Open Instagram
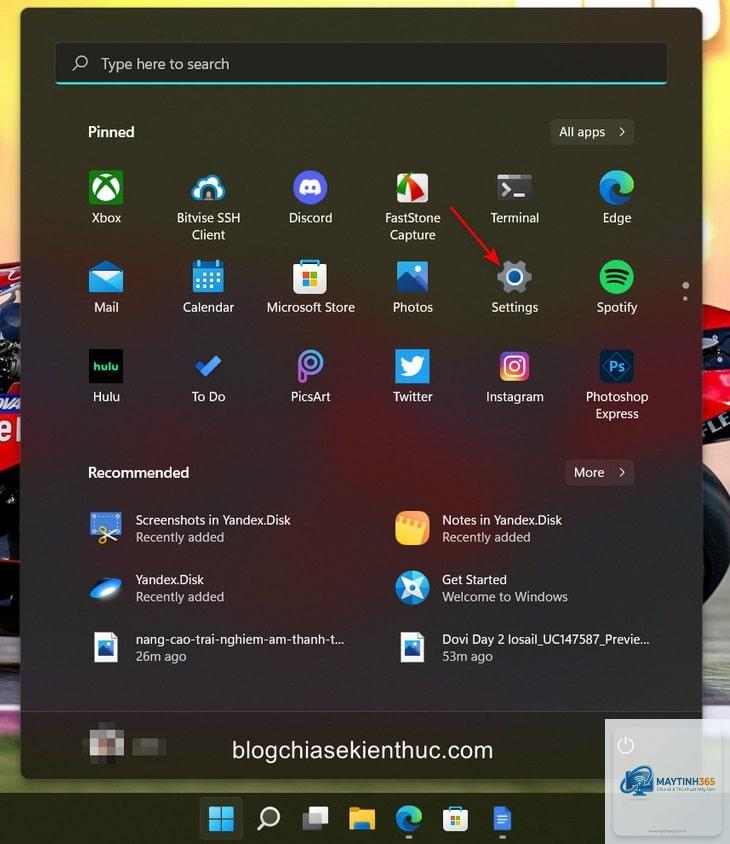 pos(514,376)
